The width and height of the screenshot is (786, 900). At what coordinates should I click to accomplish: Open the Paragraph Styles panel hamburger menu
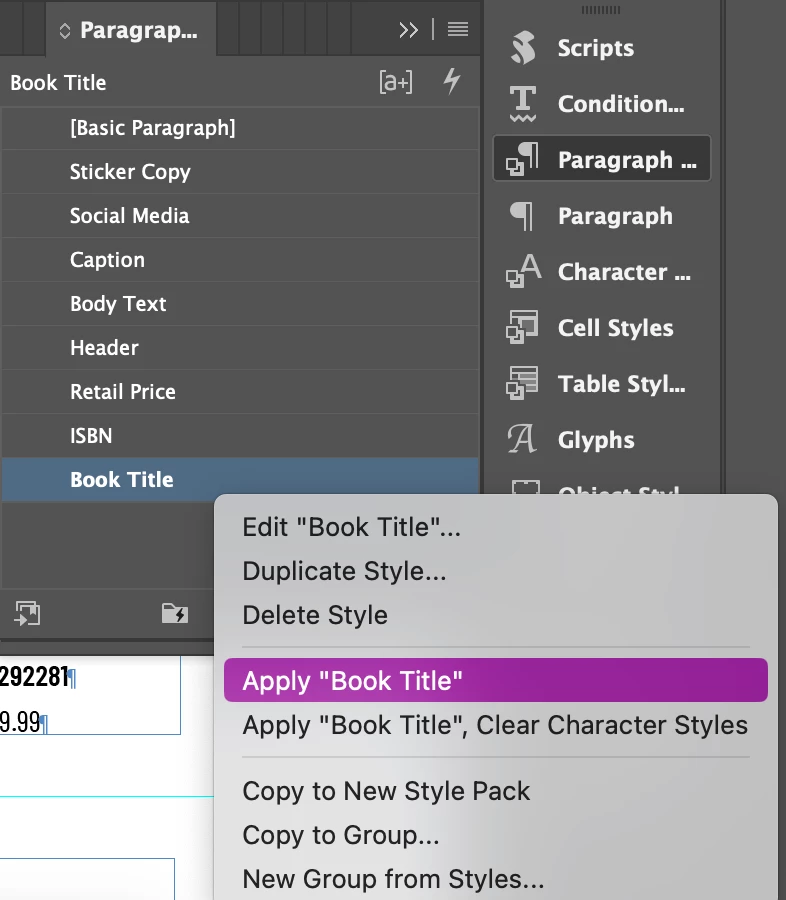point(458,29)
